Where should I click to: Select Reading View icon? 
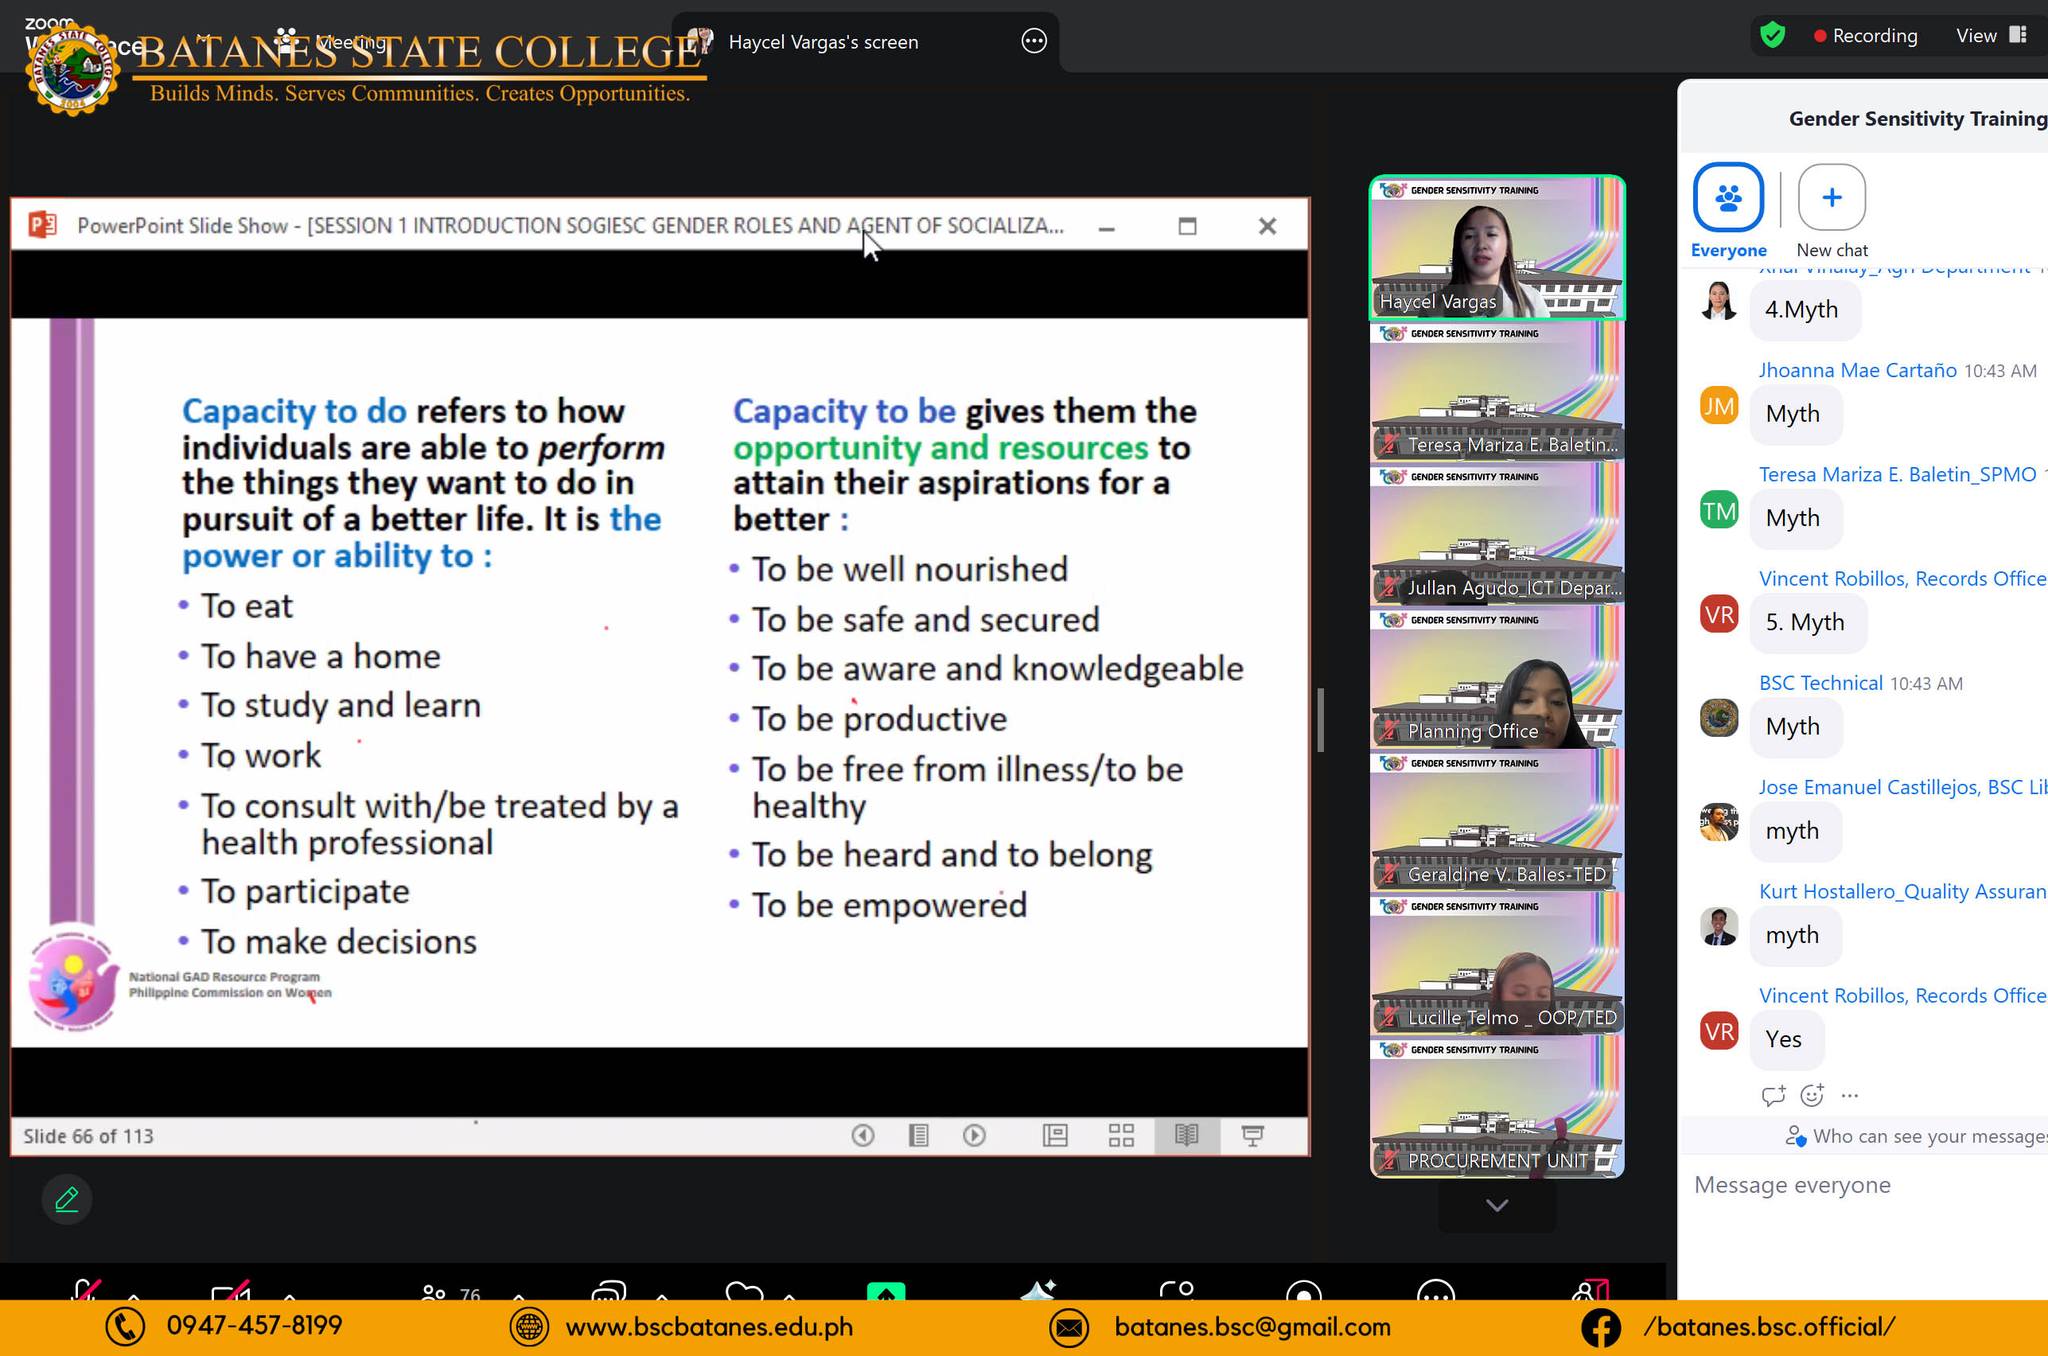pyautogui.click(x=1186, y=1135)
